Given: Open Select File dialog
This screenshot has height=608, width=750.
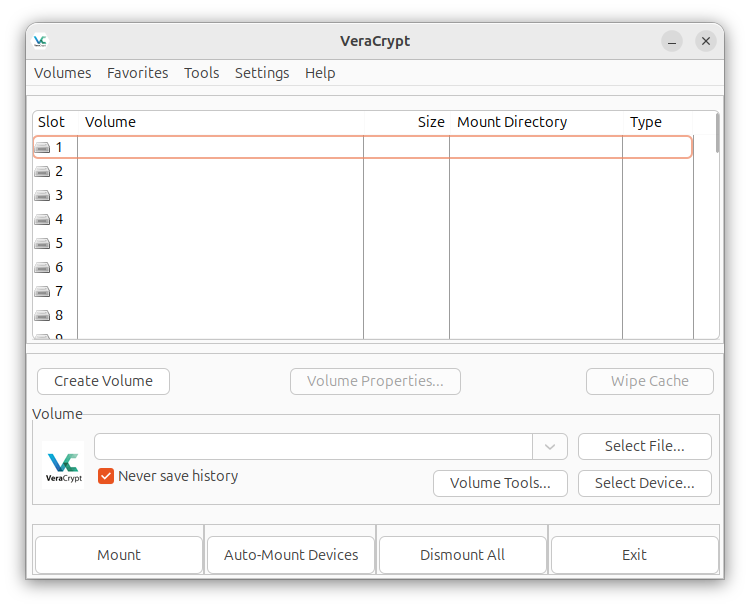Looking at the screenshot, I should coord(645,446).
